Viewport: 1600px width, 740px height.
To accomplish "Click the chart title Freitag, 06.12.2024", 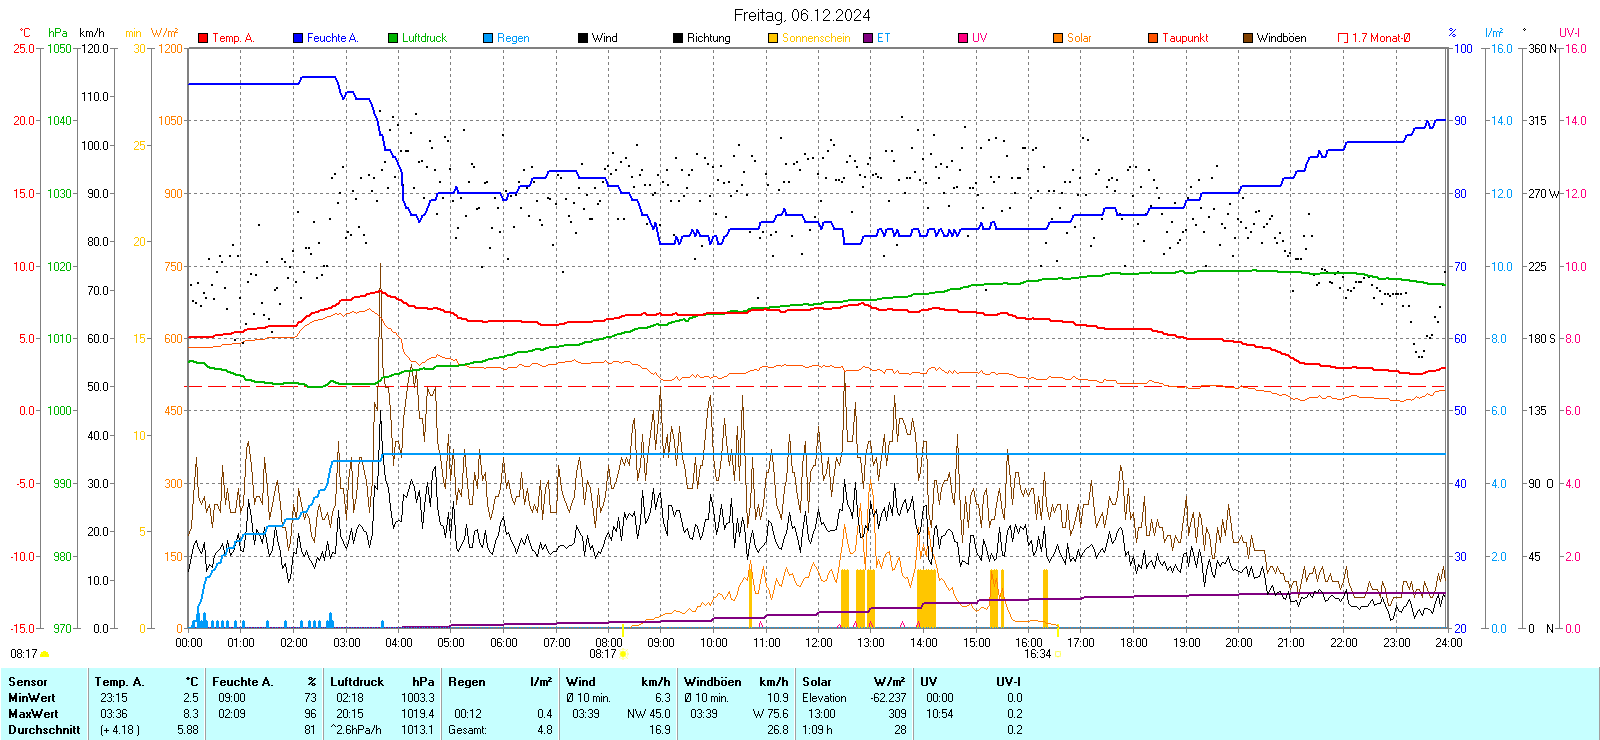I will point(801,15).
